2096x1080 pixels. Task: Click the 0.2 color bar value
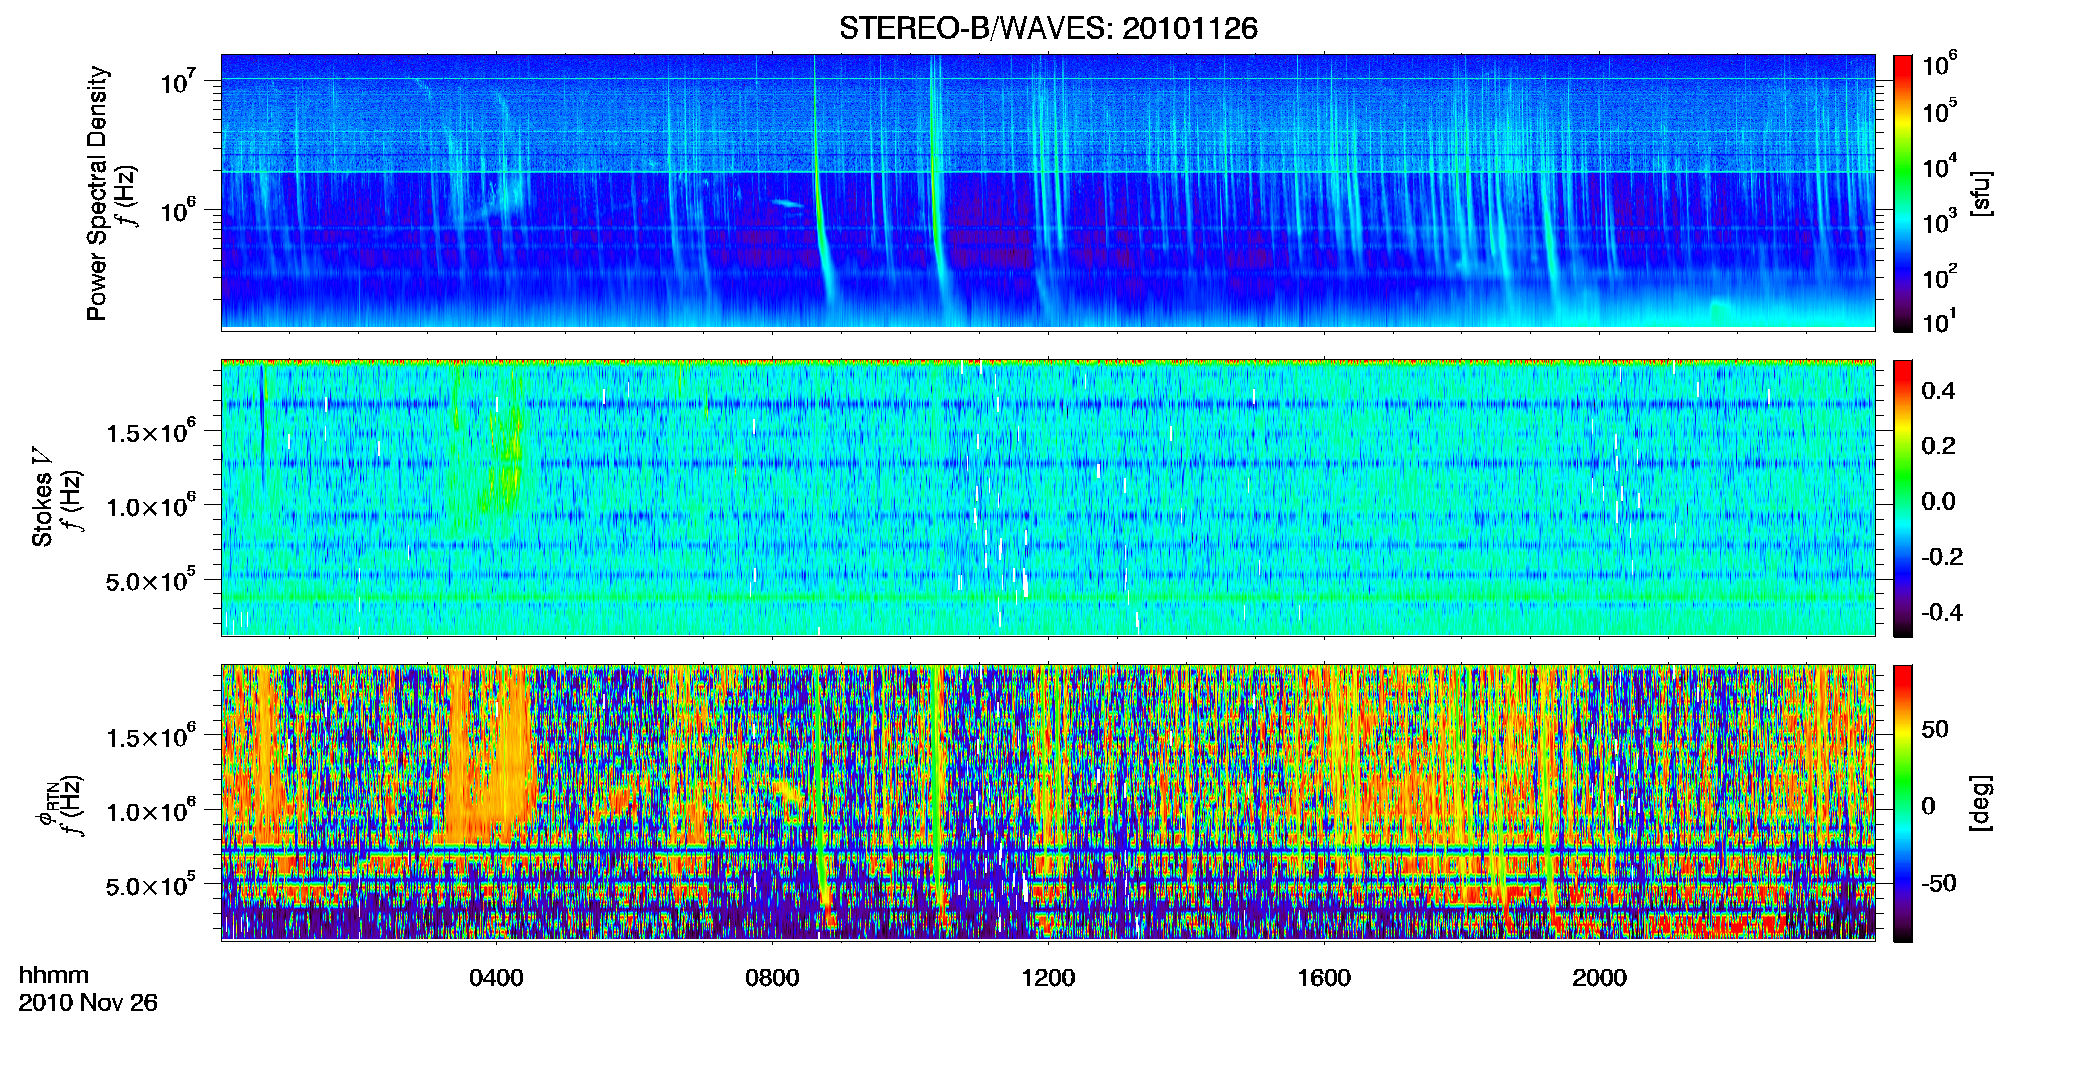1938,446
